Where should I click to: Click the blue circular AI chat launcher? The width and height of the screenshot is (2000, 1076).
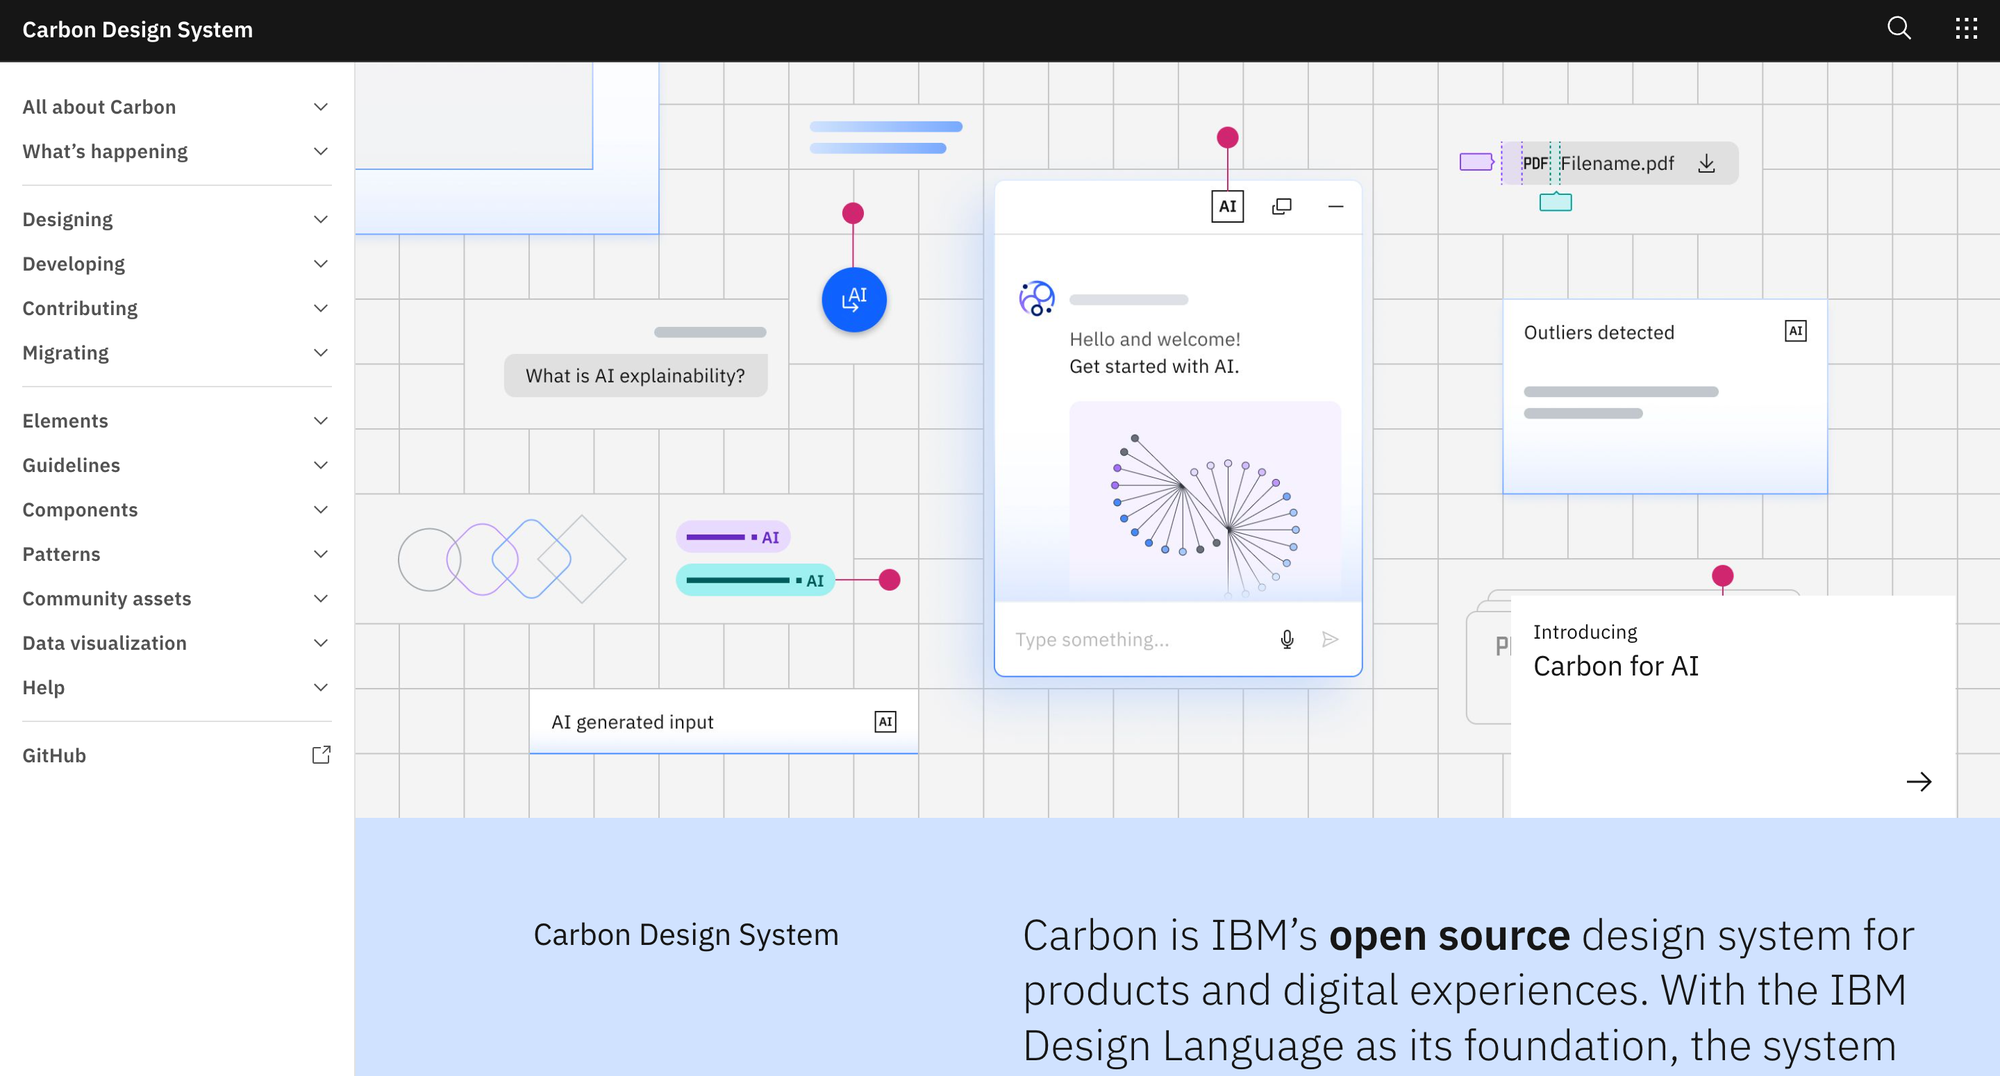pyautogui.click(x=854, y=300)
